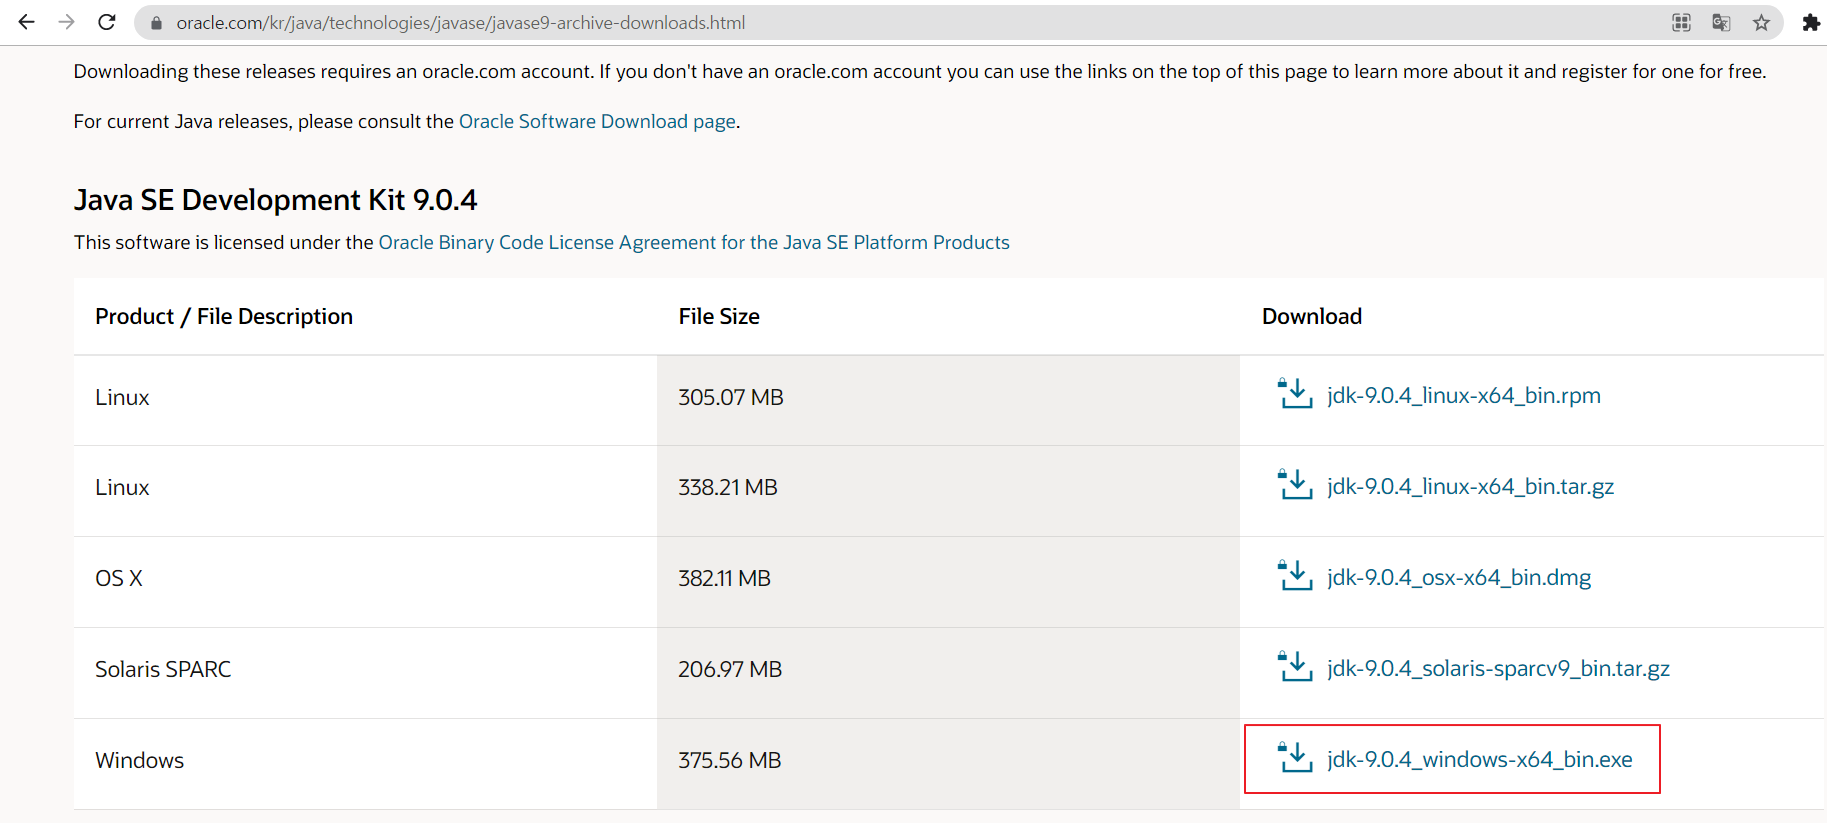
Task: Open the browser extensions puzzle icon
Action: tap(1811, 22)
